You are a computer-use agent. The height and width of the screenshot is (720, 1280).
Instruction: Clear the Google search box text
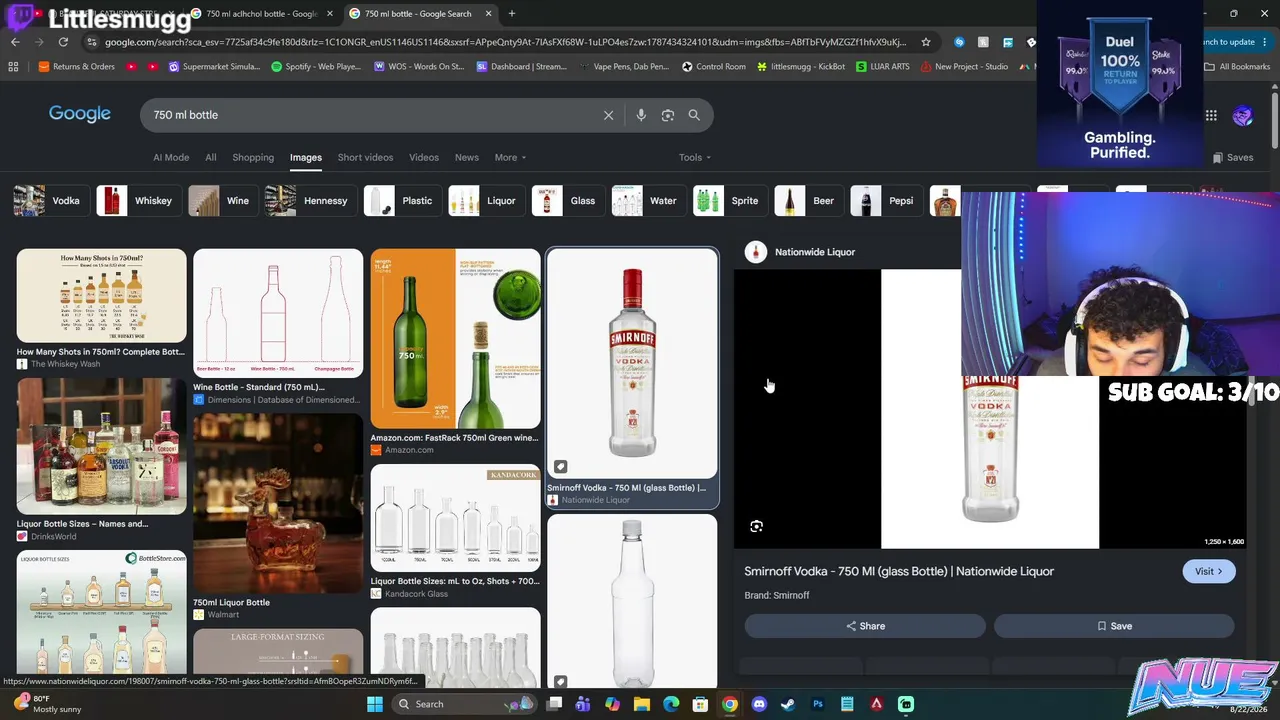point(608,115)
